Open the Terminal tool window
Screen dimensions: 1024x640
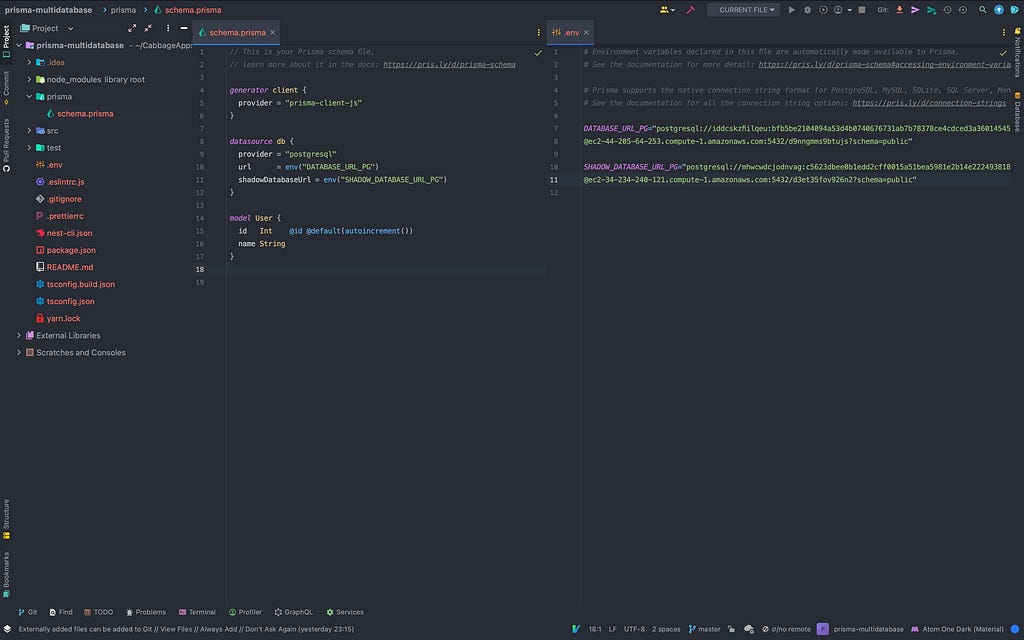[197, 612]
